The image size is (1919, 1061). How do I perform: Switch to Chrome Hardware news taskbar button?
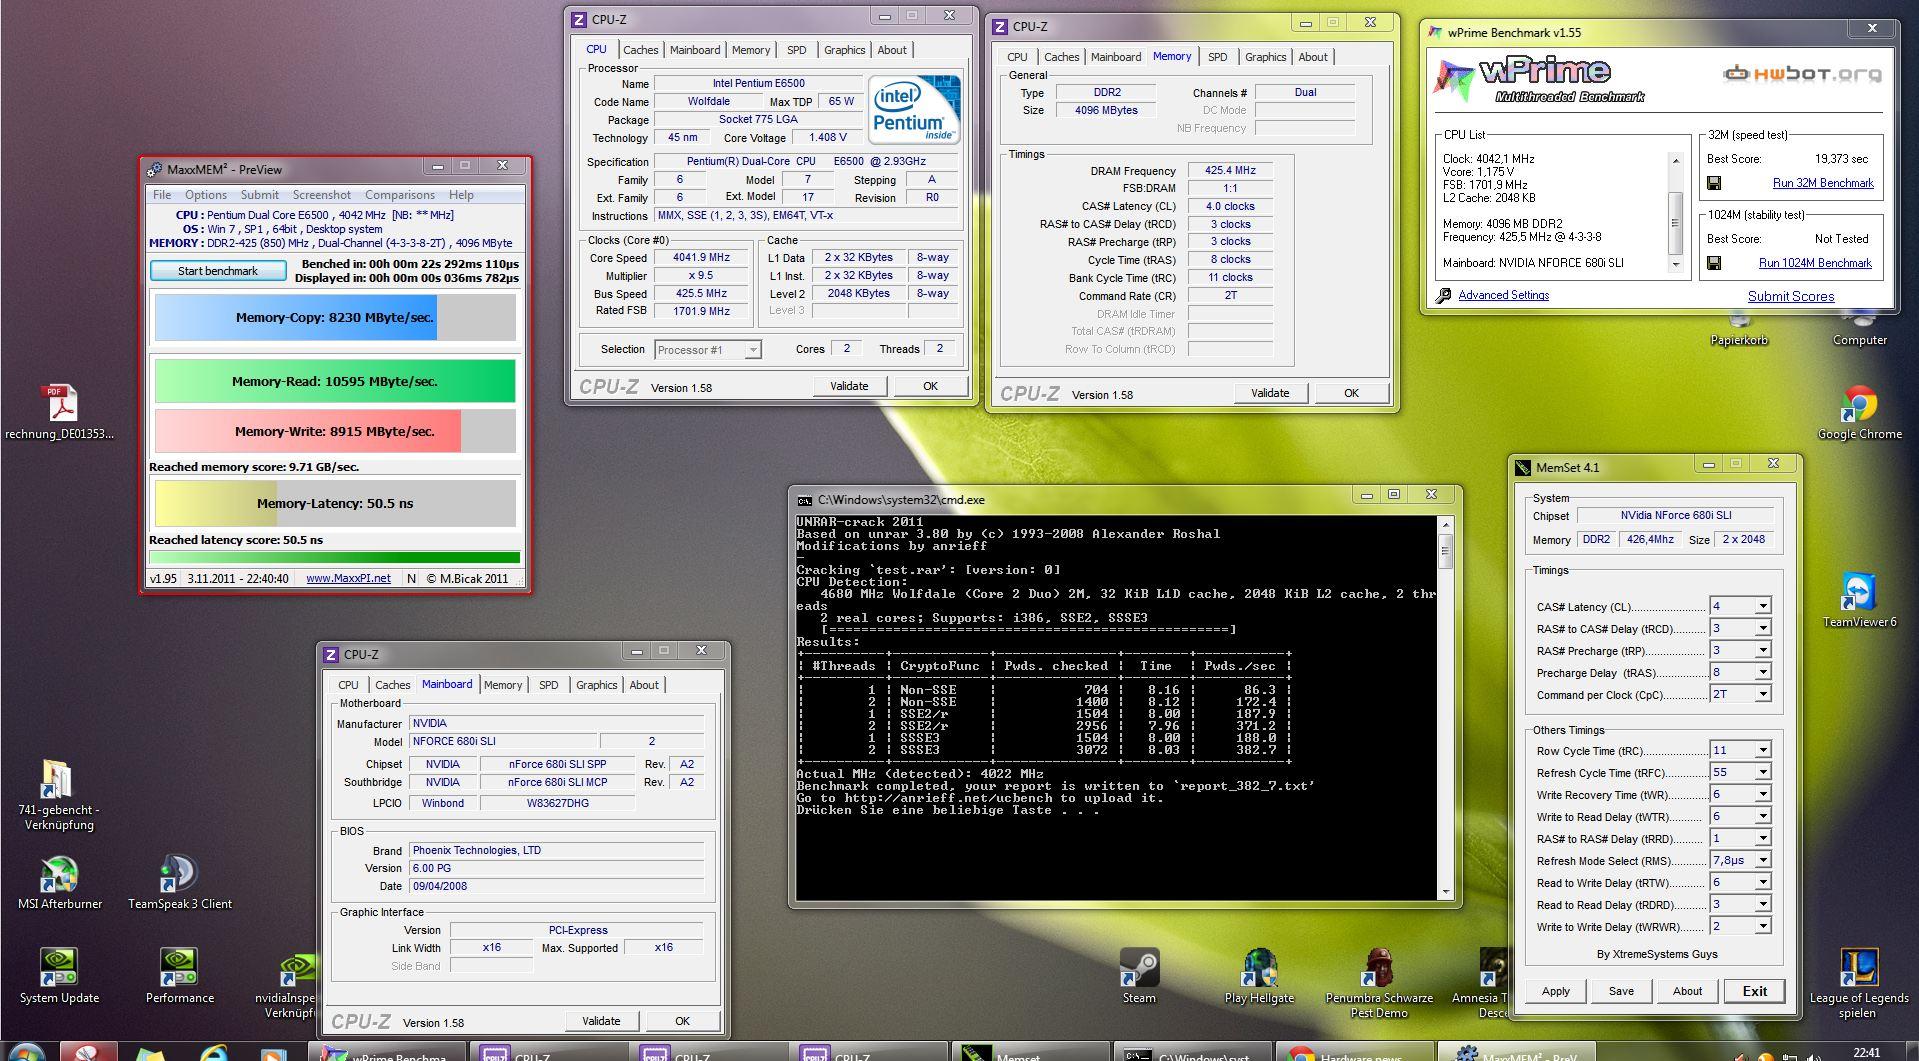[x=1354, y=1052]
